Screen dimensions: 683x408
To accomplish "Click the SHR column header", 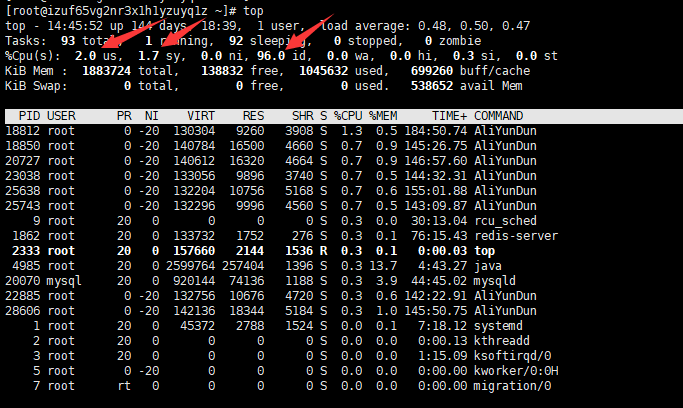I will (303, 116).
